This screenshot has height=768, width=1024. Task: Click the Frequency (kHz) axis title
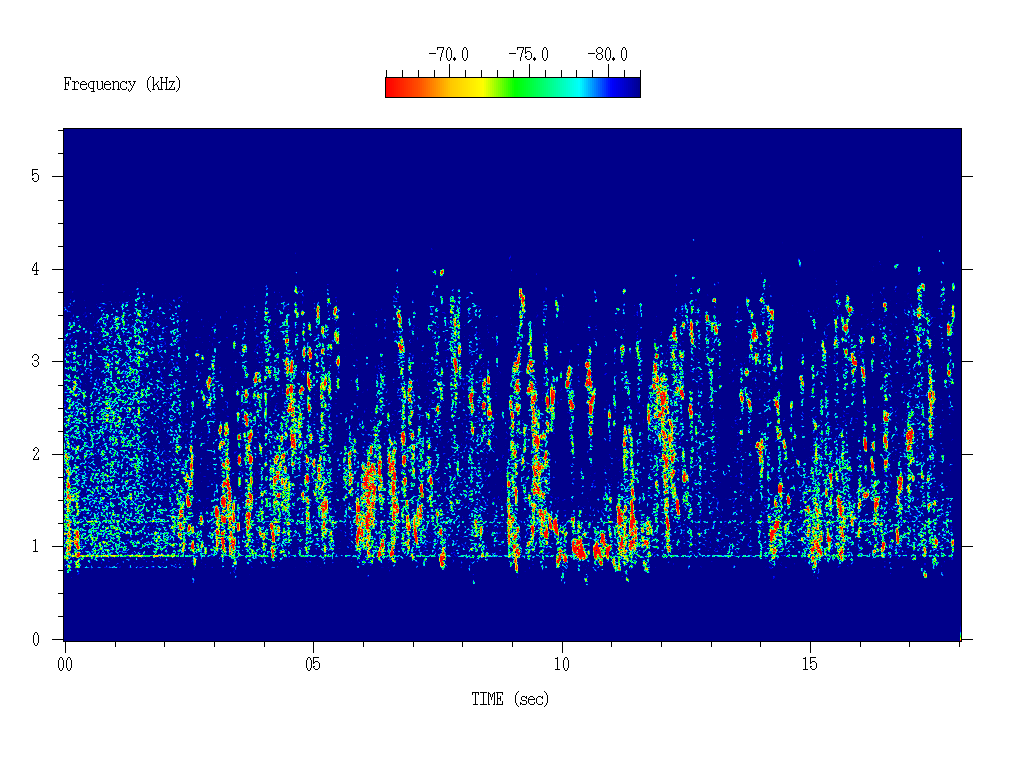point(122,84)
